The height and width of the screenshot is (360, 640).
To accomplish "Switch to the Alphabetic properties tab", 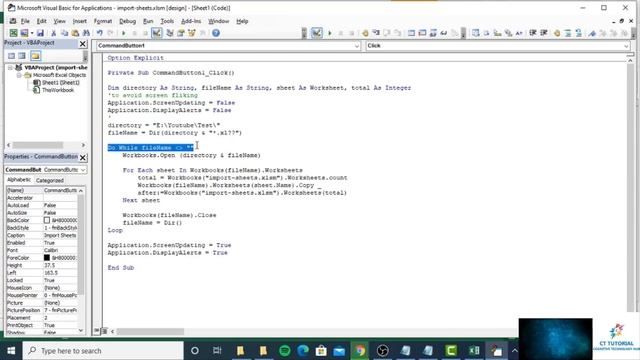I will [x=19, y=180].
